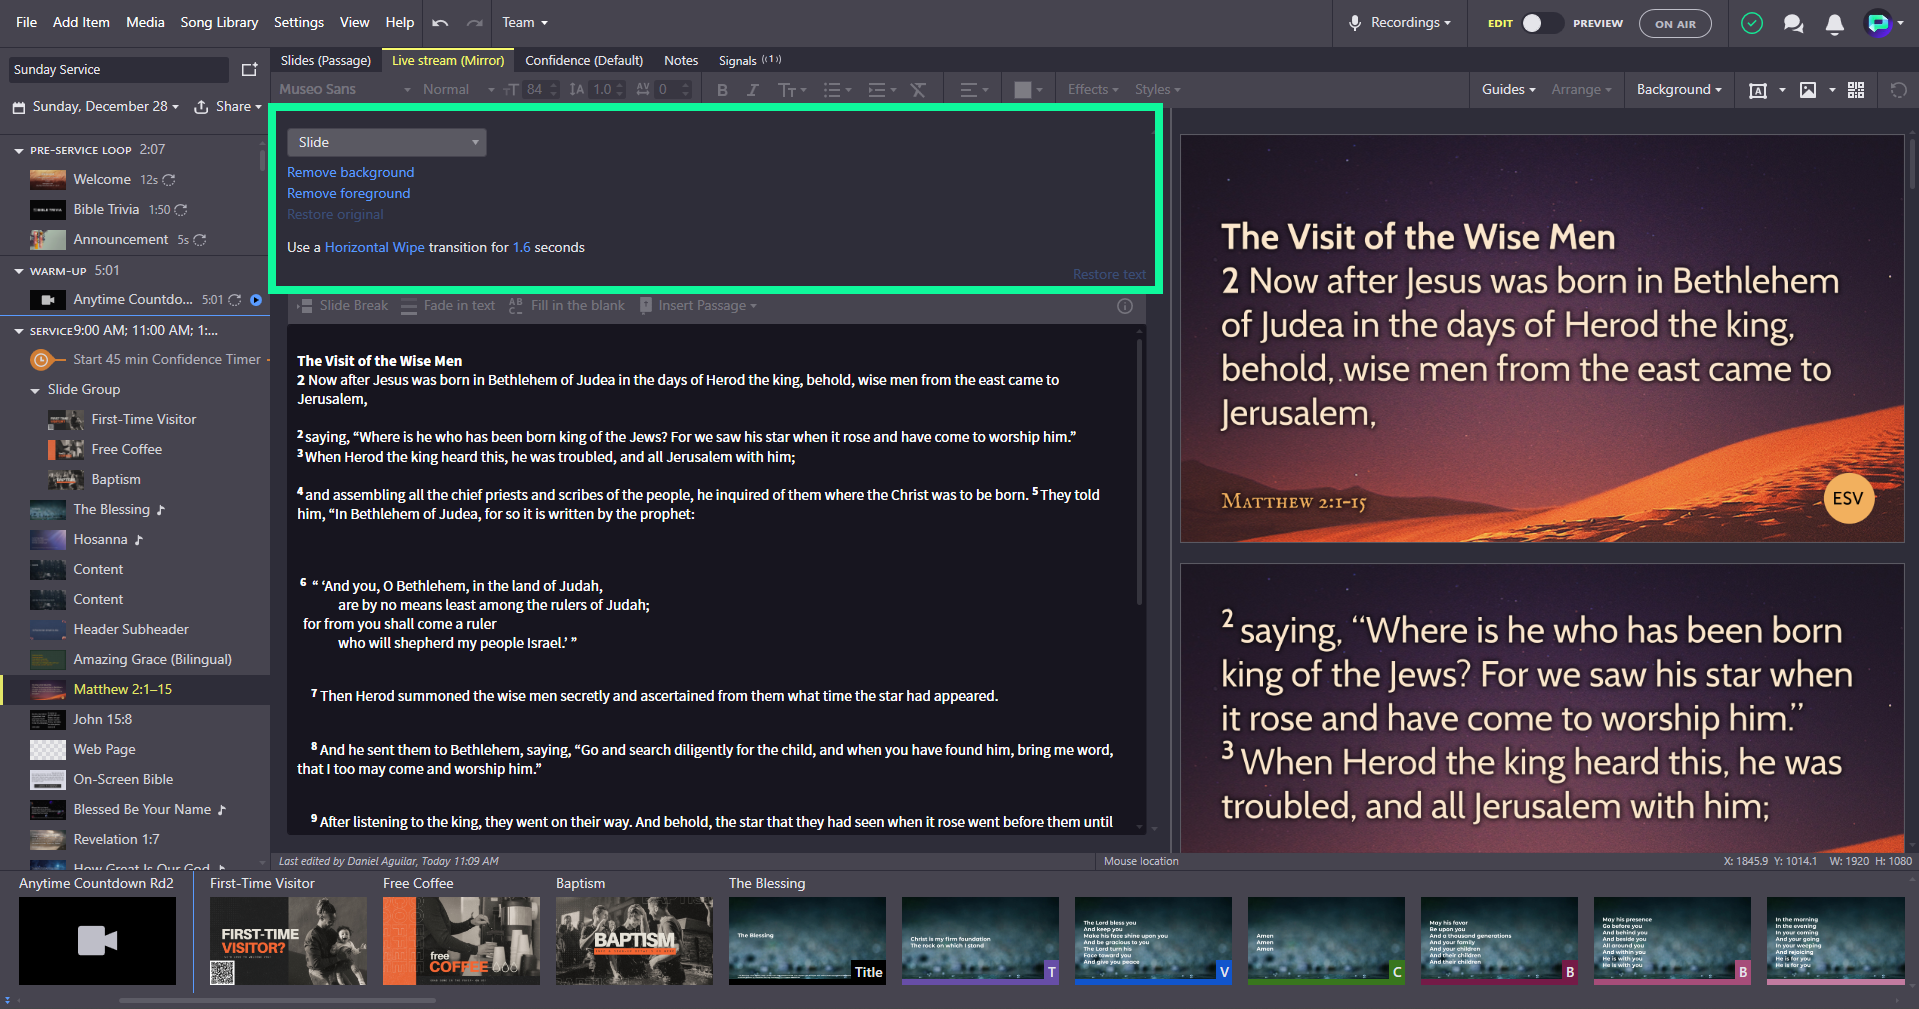Open the Guides dropdown
The width and height of the screenshot is (1919, 1009).
(1508, 90)
